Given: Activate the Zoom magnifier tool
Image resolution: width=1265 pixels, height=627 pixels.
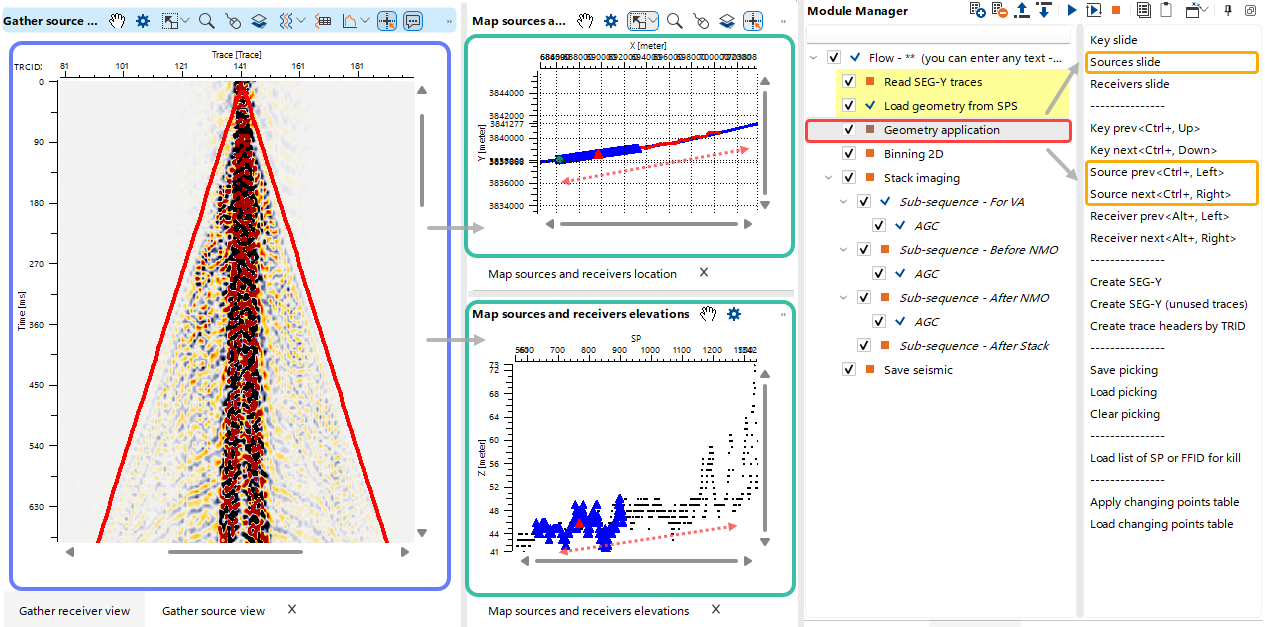Looking at the screenshot, I should click(207, 20).
